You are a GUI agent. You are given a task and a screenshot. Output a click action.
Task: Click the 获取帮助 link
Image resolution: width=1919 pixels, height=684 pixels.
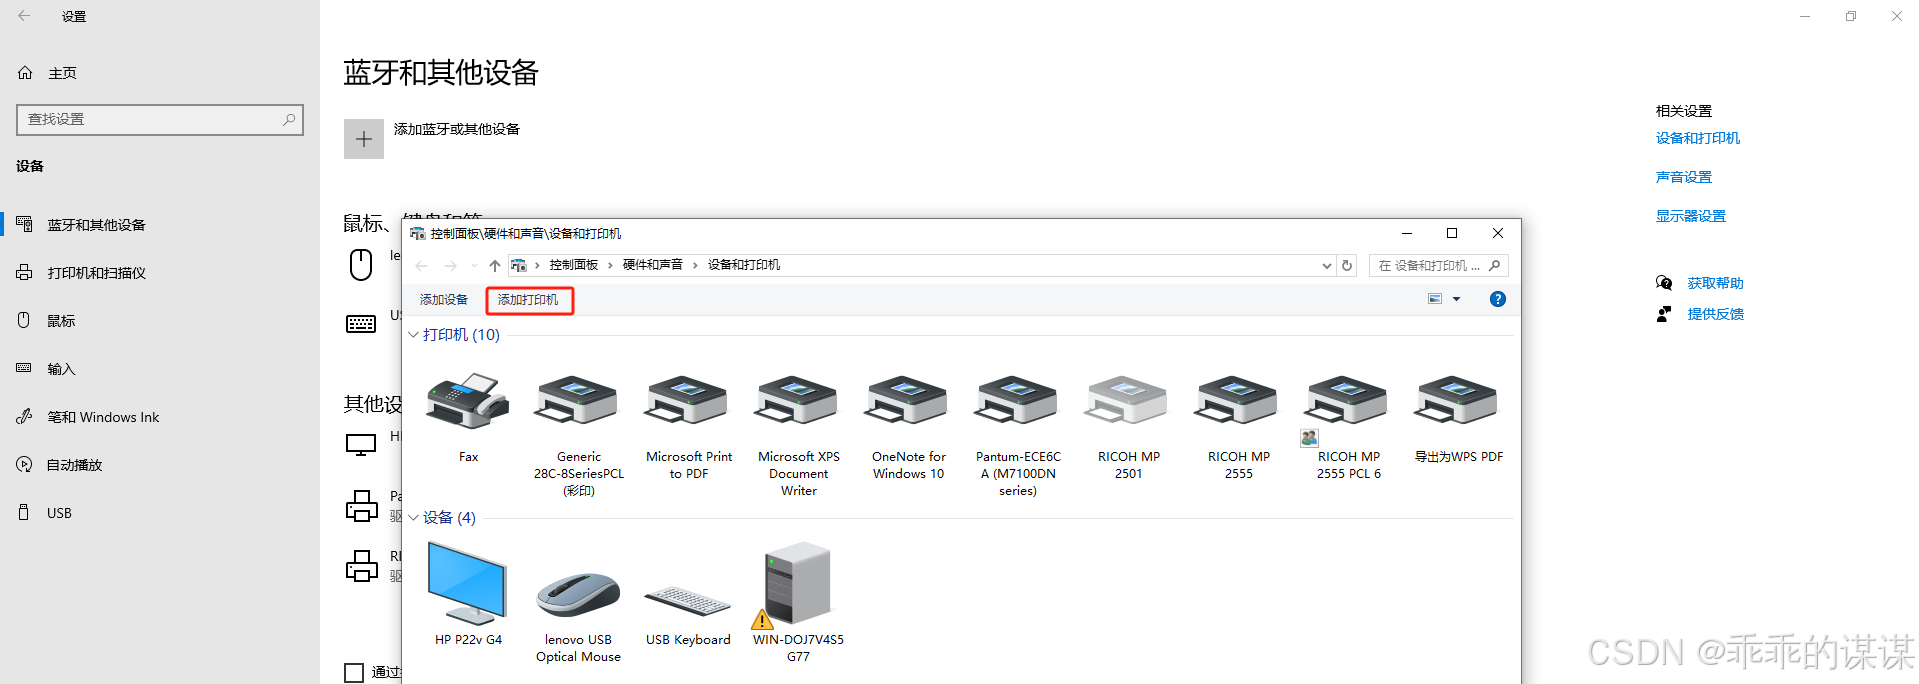tap(1716, 283)
